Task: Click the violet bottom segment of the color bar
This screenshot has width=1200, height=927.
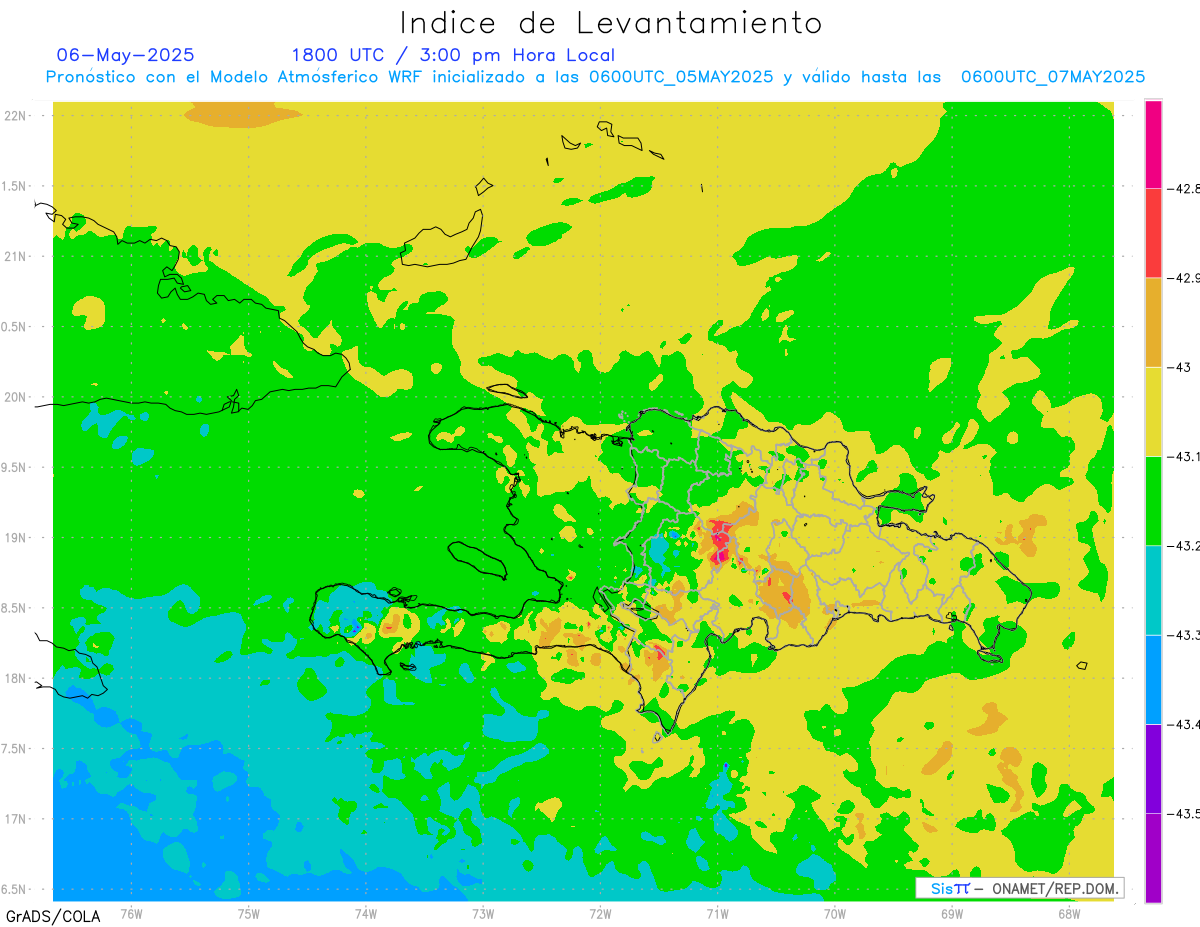Action: pyautogui.click(x=1153, y=858)
